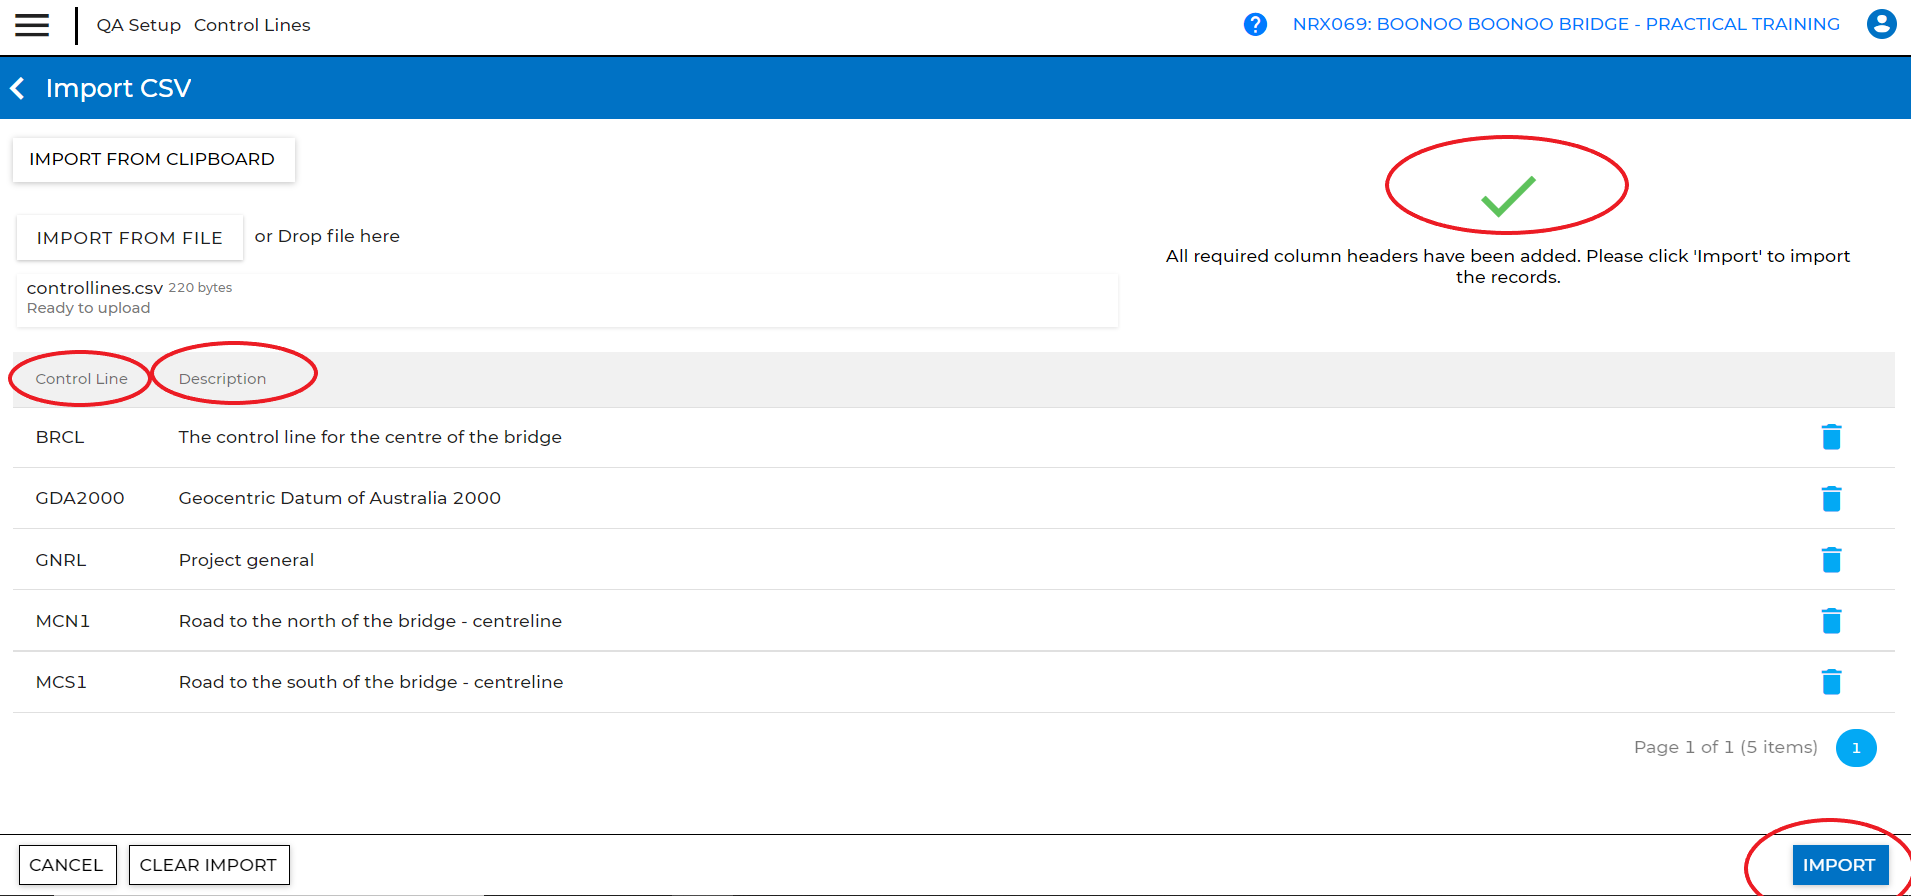This screenshot has height=896, width=1911.
Task: Go back using the Import CSV arrow
Action: [x=18, y=88]
